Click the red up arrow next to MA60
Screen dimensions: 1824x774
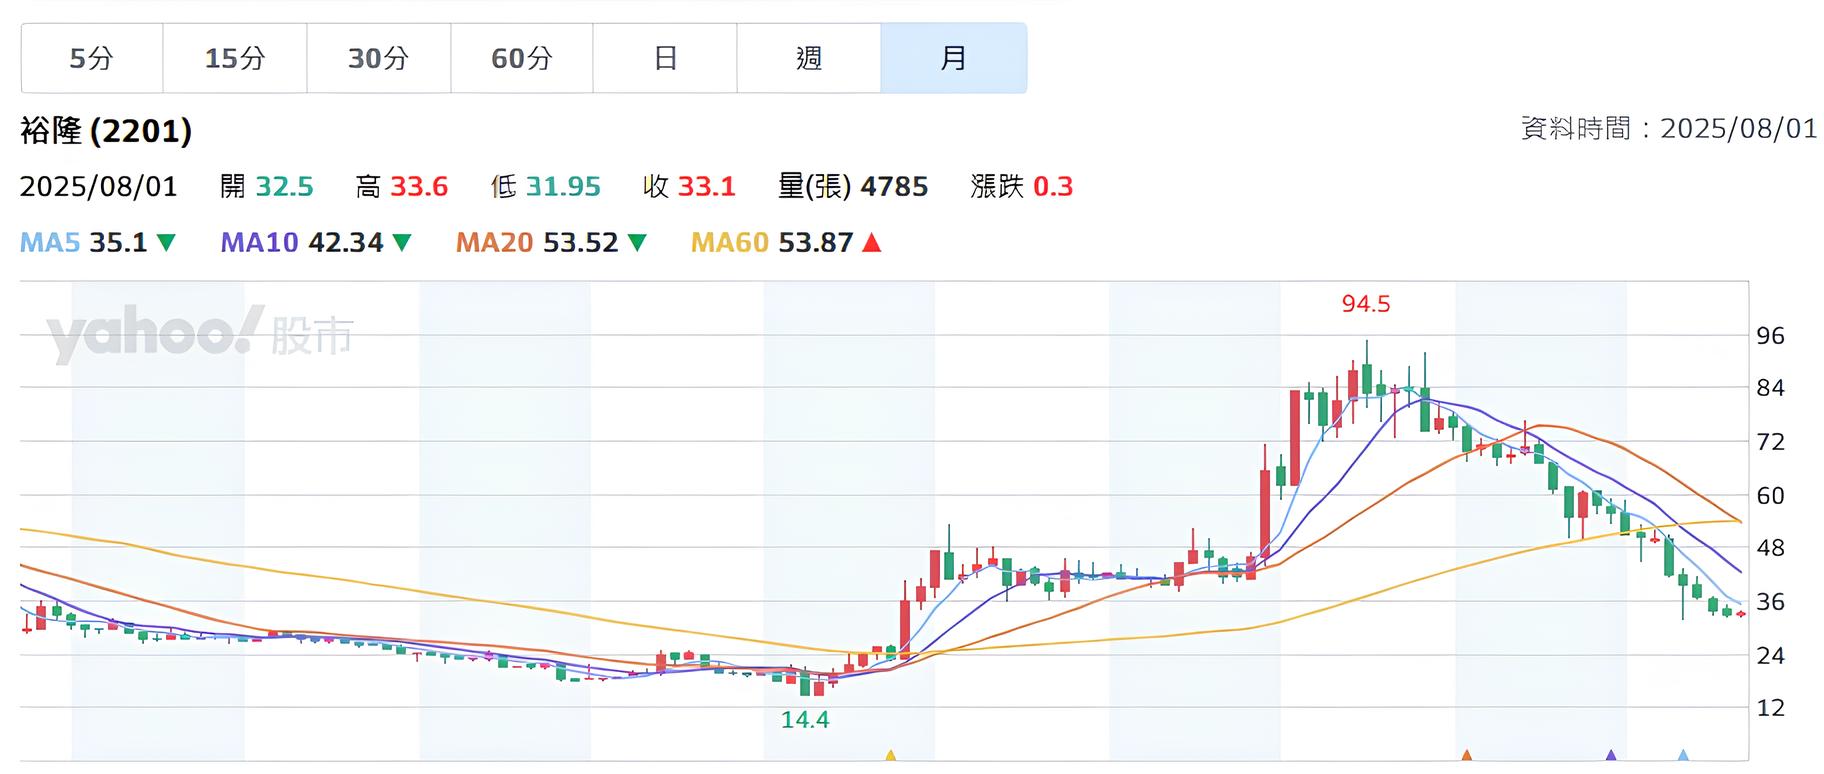pos(872,243)
